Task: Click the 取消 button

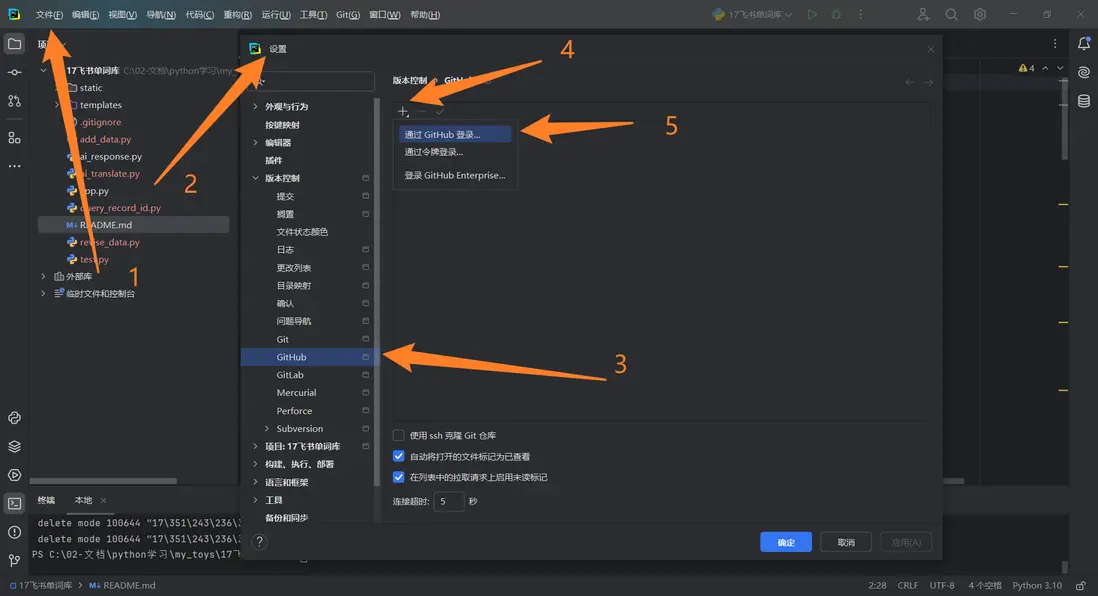Action: 846,542
